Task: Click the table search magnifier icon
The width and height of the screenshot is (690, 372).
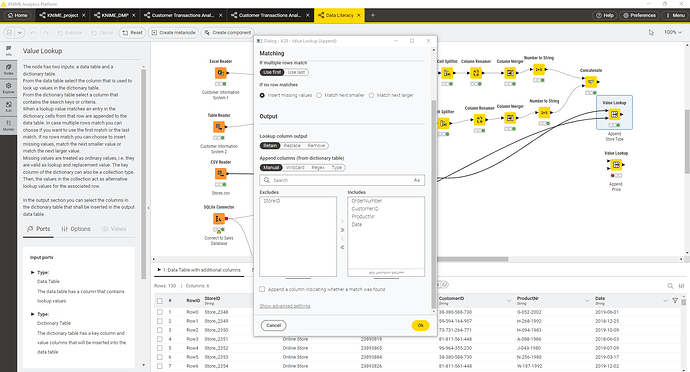Action: click(670, 286)
